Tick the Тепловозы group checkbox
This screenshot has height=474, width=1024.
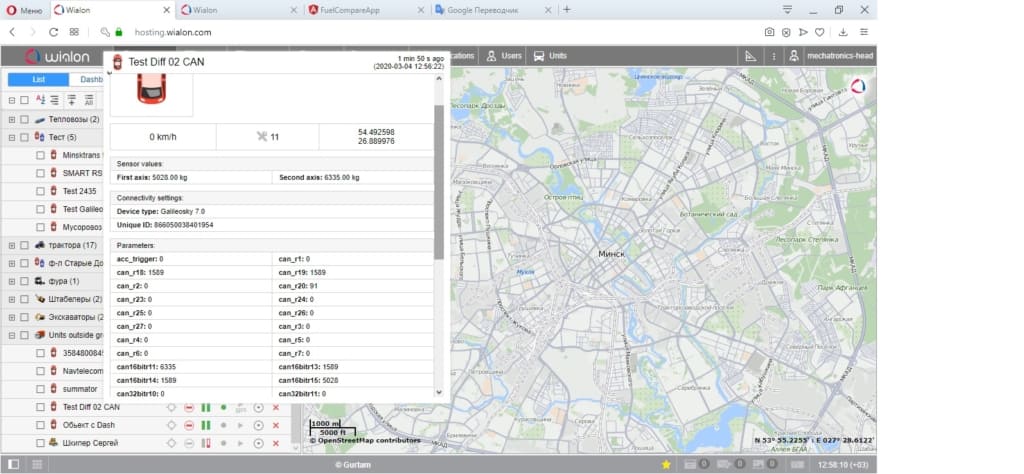point(24,119)
